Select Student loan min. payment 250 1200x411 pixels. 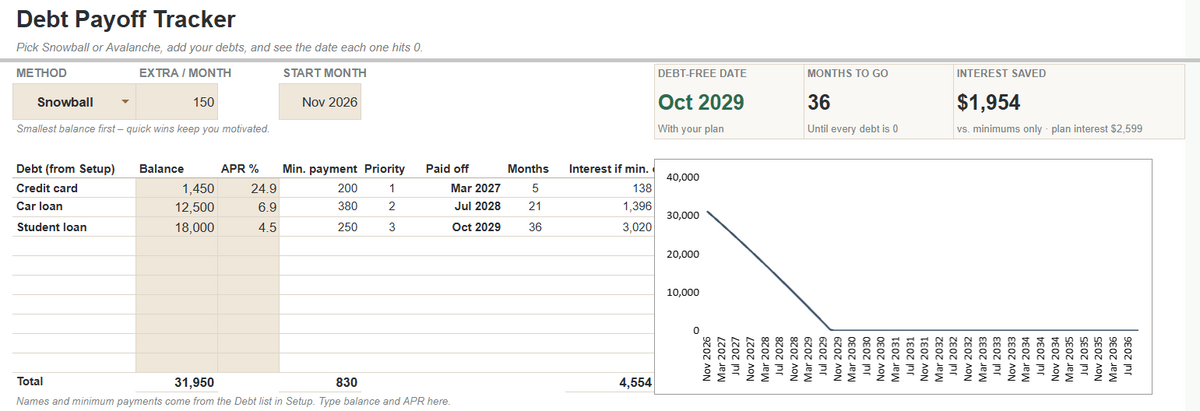[x=346, y=227]
